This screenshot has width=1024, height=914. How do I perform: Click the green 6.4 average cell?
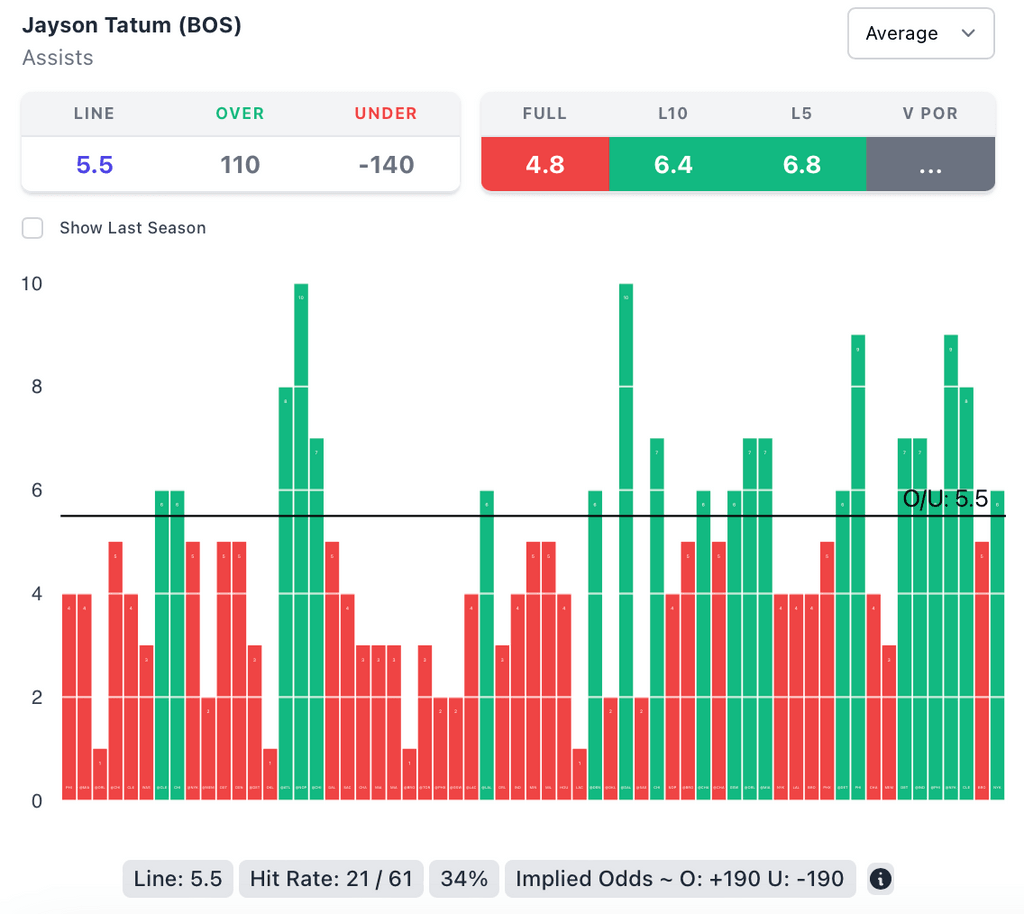[x=673, y=164]
